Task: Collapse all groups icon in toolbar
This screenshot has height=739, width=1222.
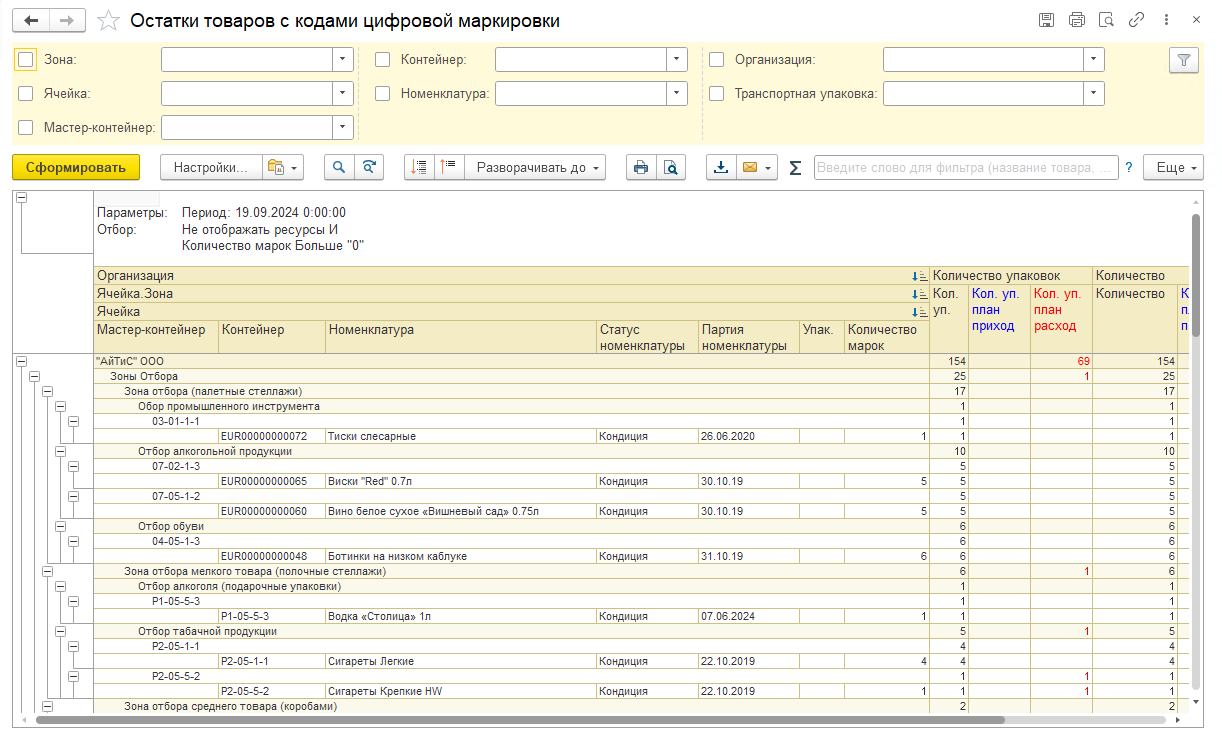Action: point(419,168)
